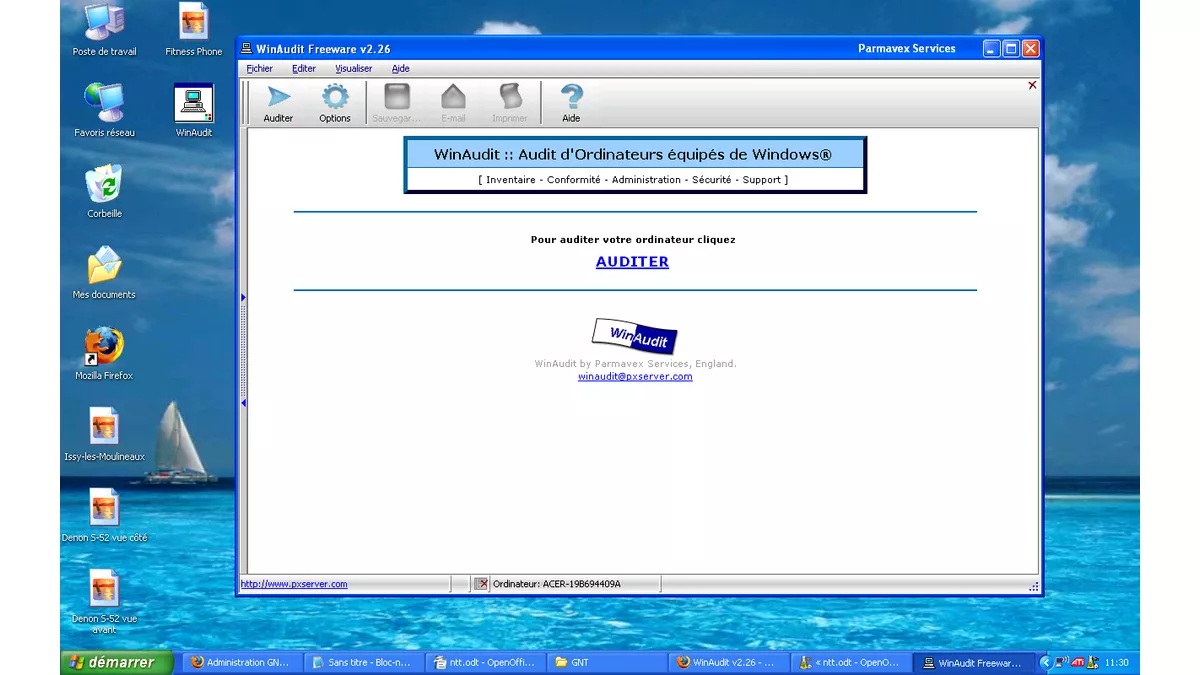
Task: Open the http://www.pxserver.com status bar link
Action: 294,584
